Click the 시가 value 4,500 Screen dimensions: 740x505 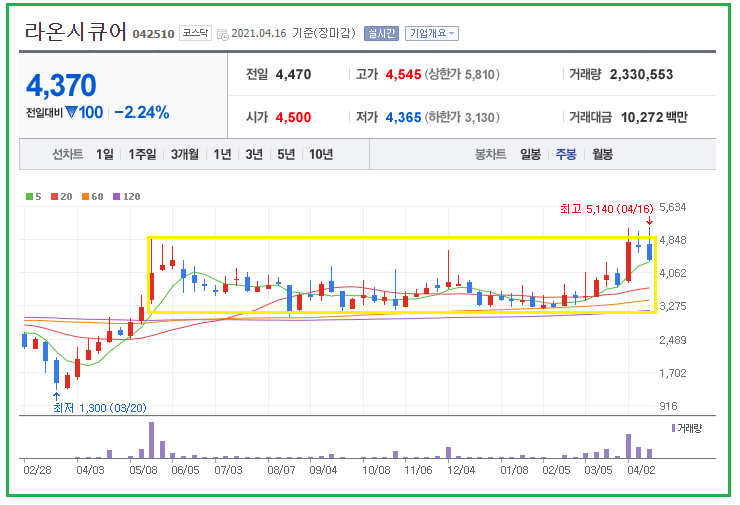click(293, 117)
